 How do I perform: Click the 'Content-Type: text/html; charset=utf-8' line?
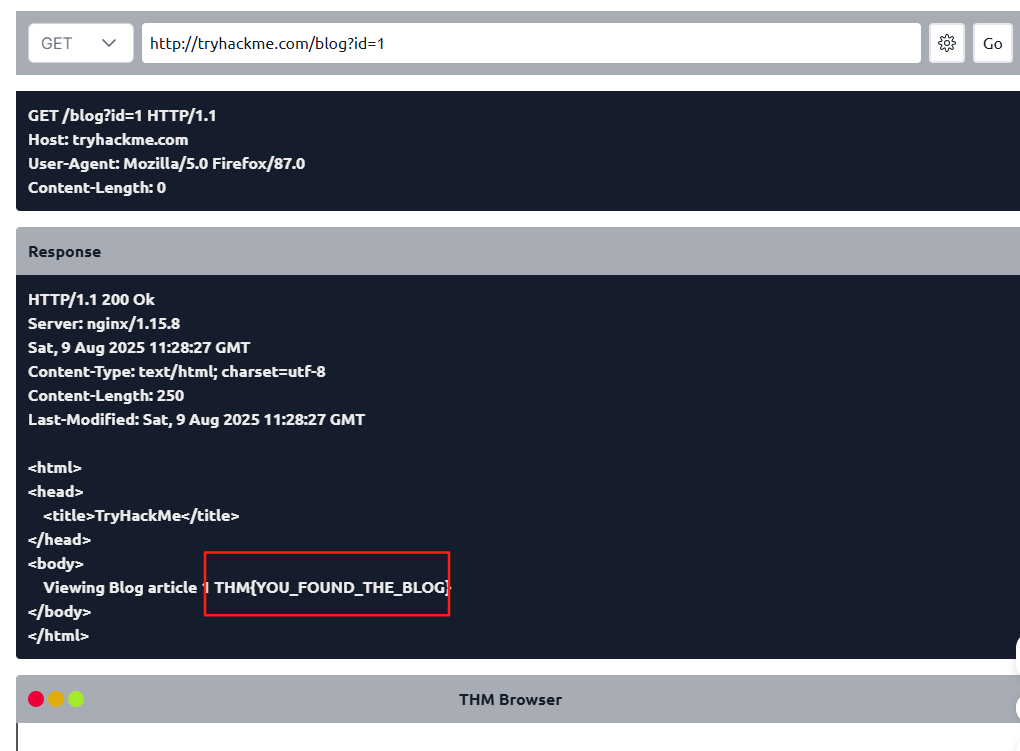[177, 372]
